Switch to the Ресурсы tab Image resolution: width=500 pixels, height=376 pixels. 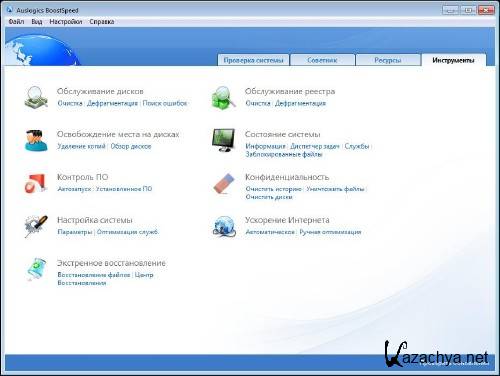click(388, 60)
